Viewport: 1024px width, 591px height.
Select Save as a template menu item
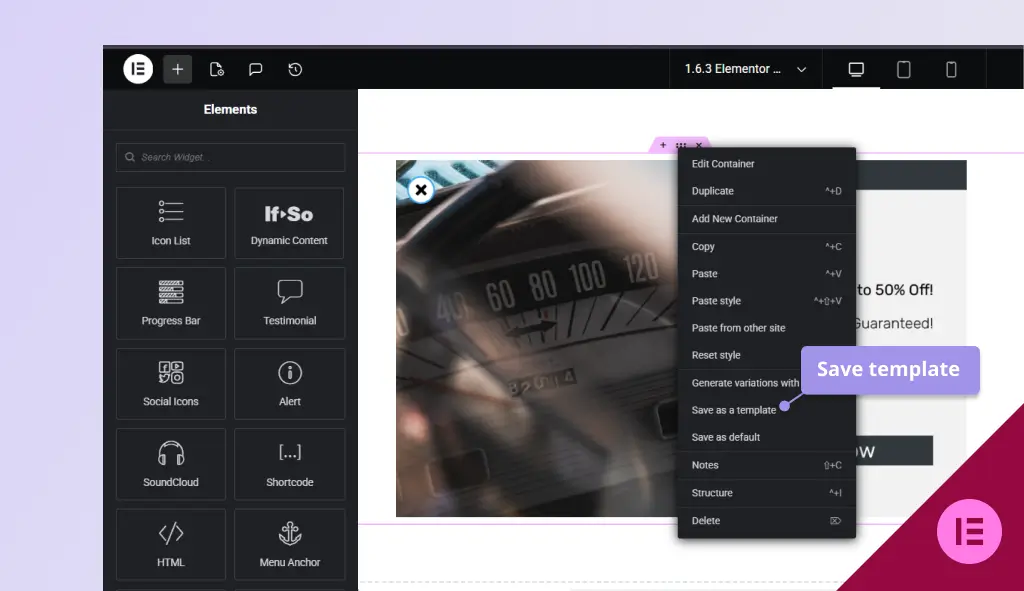tap(733, 410)
